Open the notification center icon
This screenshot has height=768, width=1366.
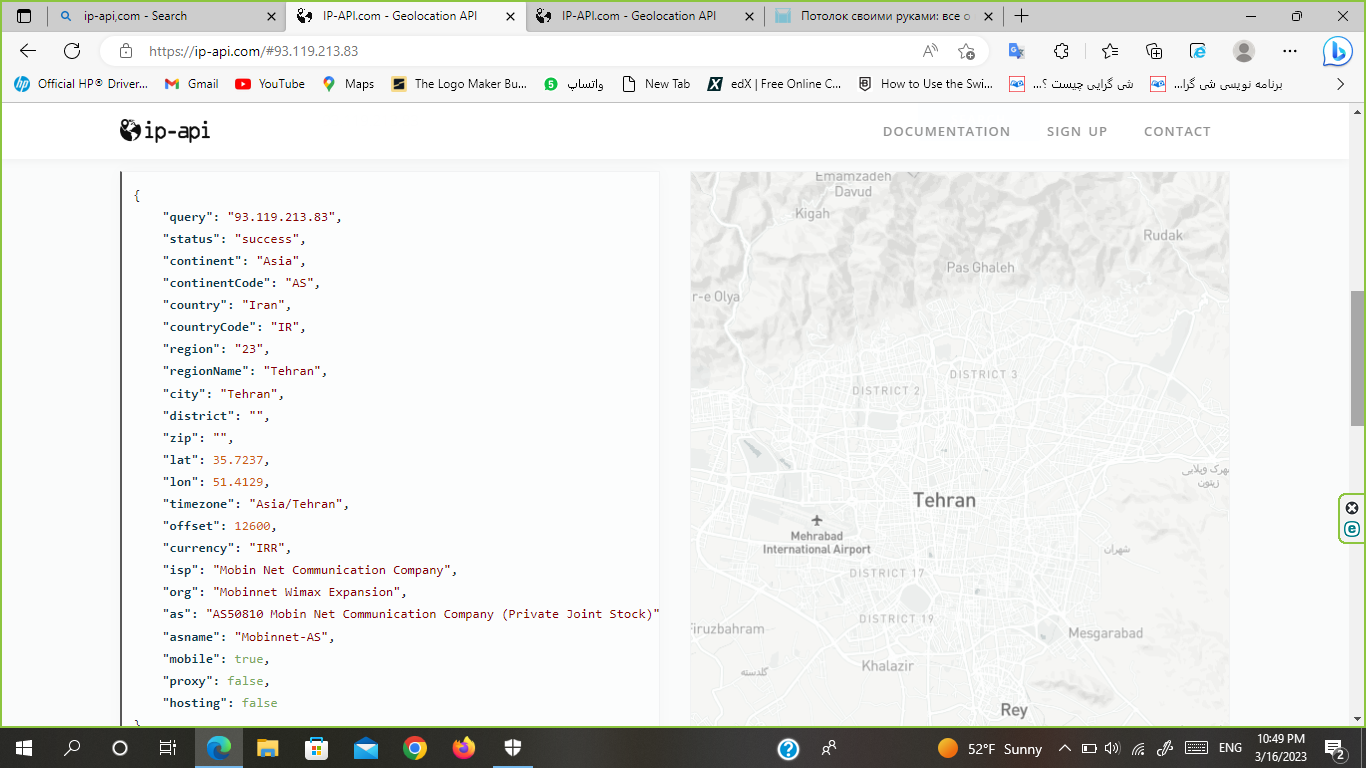(x=1335, y=748)
